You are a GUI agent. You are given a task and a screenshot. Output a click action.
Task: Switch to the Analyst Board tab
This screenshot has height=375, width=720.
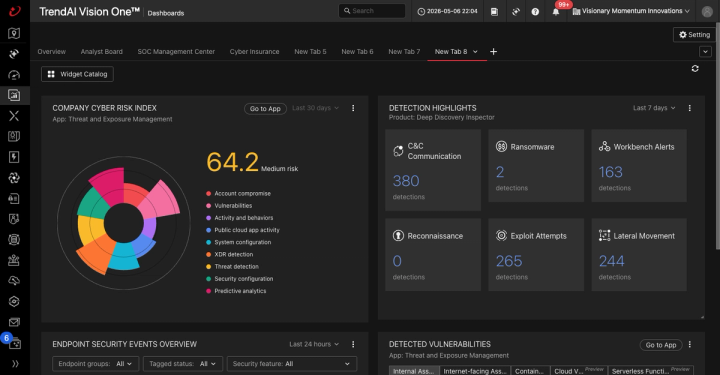tap(101, 51)
